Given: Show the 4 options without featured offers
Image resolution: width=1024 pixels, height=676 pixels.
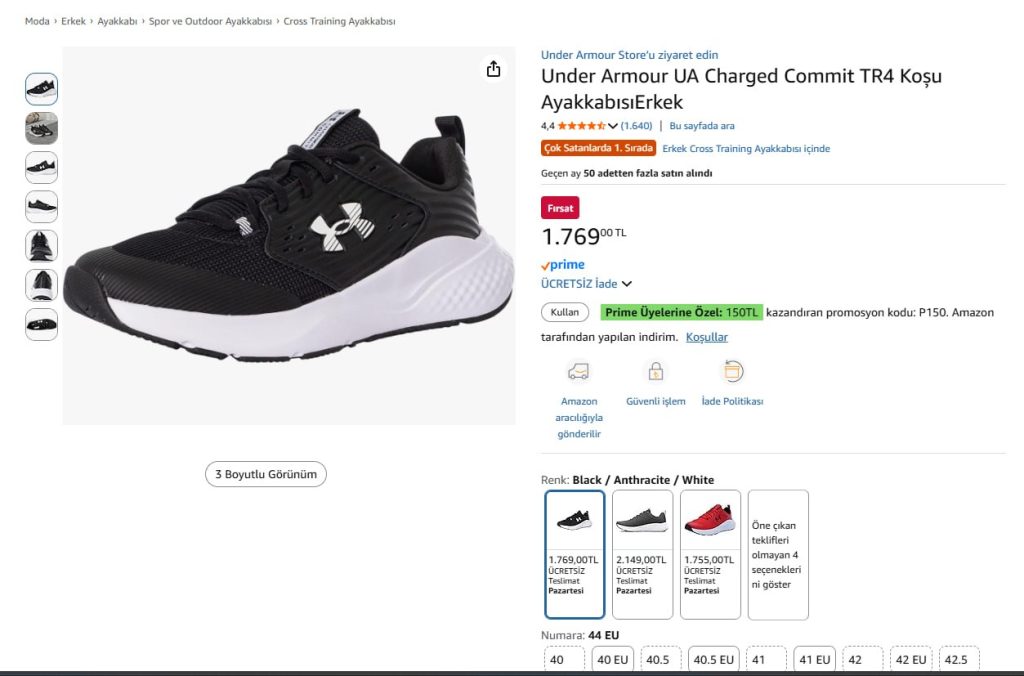Looking at the screenshot, I should pyautogui.click(x=778, y=554).
